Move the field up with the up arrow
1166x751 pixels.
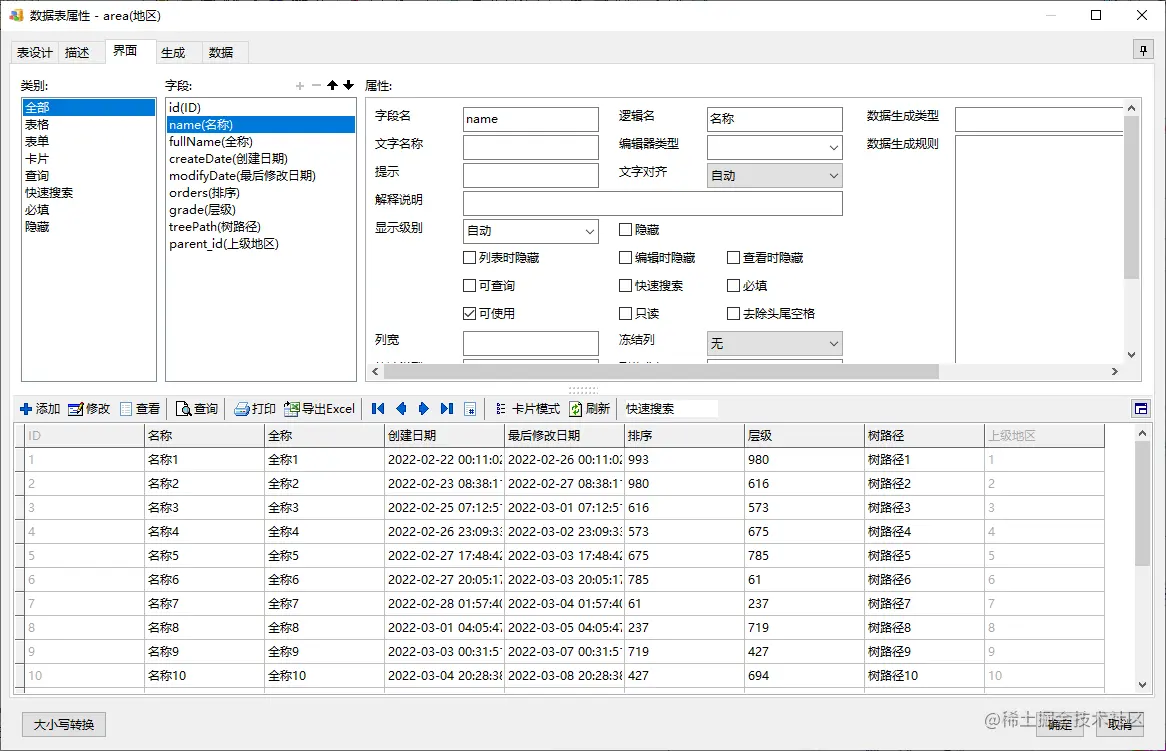(332, 86)
